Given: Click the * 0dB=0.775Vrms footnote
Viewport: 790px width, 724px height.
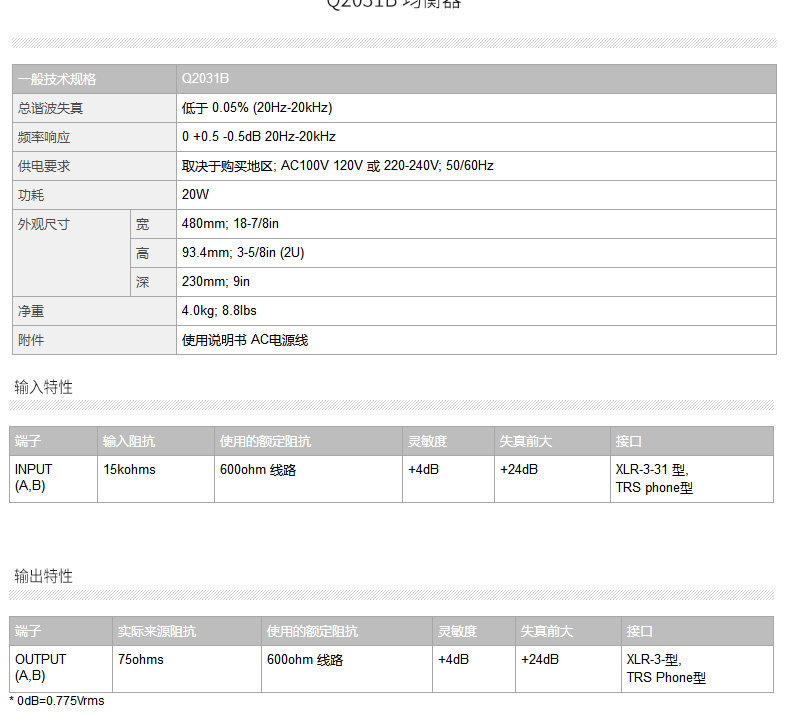Looking at the screenshot, I should 57,701.
